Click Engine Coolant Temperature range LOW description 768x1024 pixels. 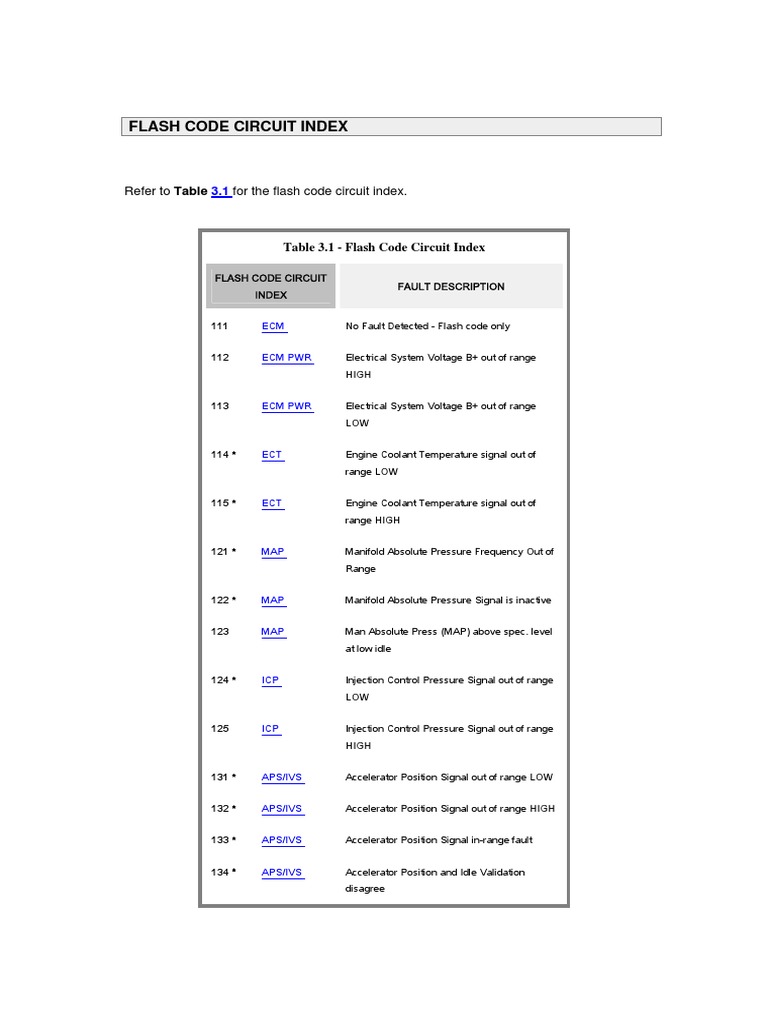coord(441,463)
